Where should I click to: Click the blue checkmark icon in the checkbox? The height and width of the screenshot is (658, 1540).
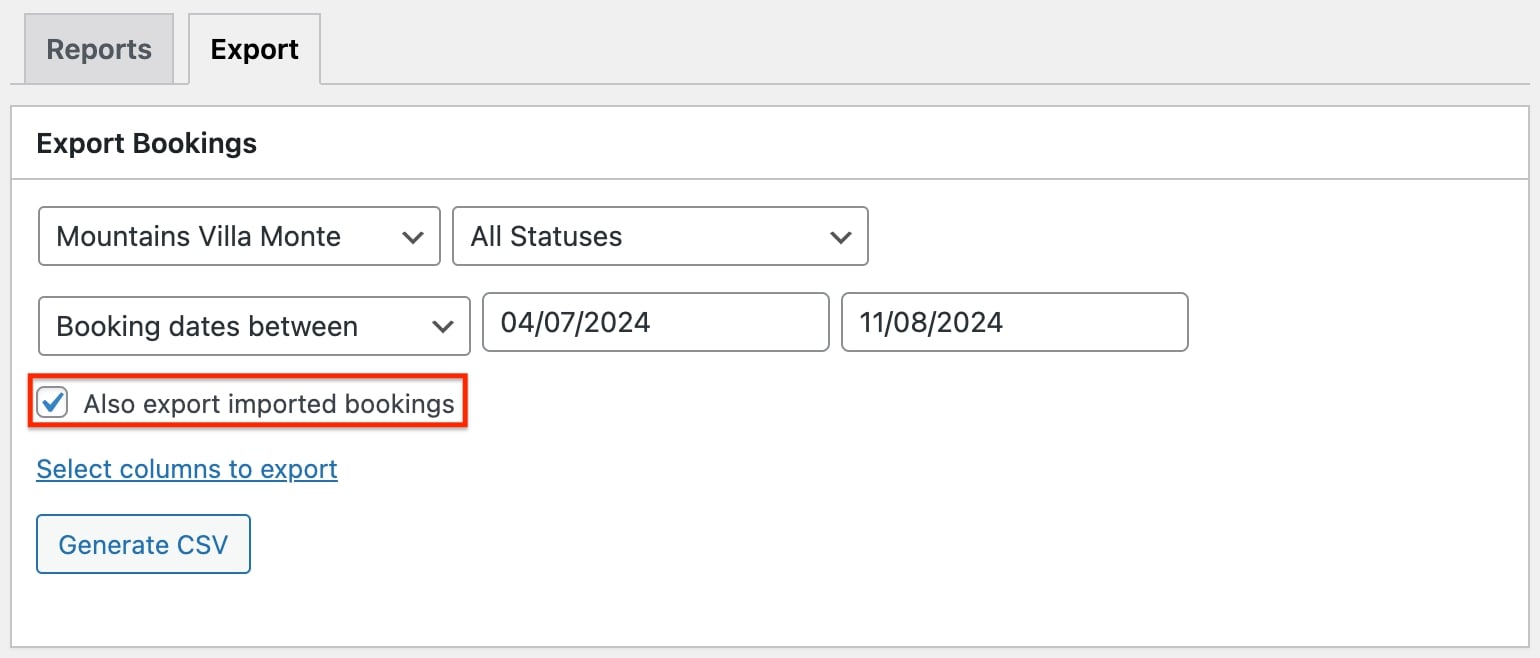(x=53, y=402)
